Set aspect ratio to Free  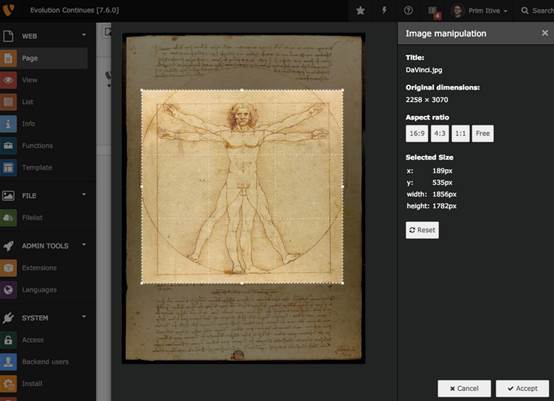tap(483, 134)
